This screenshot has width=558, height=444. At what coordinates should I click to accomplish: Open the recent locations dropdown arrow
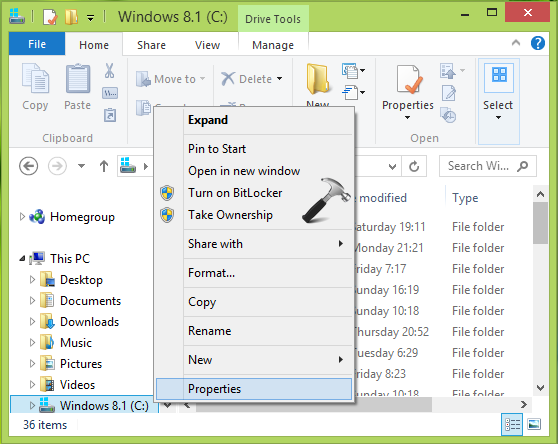tap(81, 166)
